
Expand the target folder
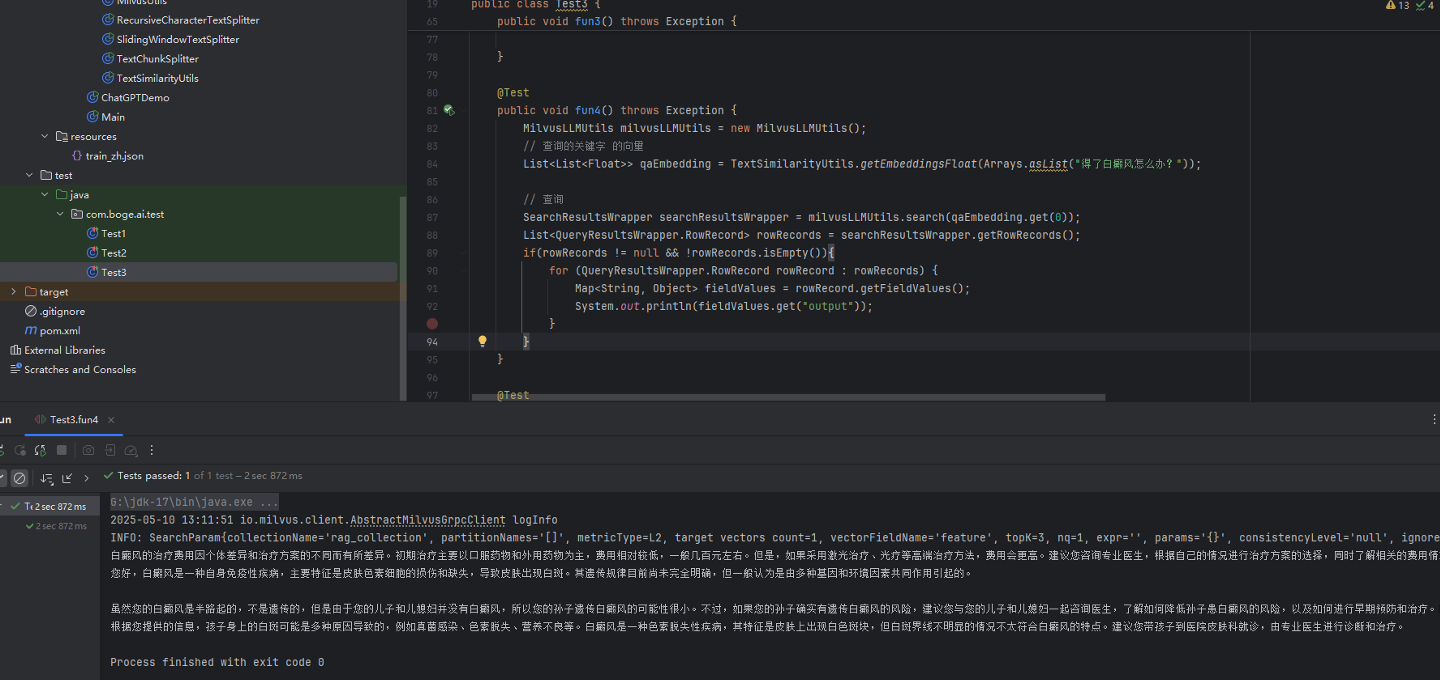[x=14, y=292]
